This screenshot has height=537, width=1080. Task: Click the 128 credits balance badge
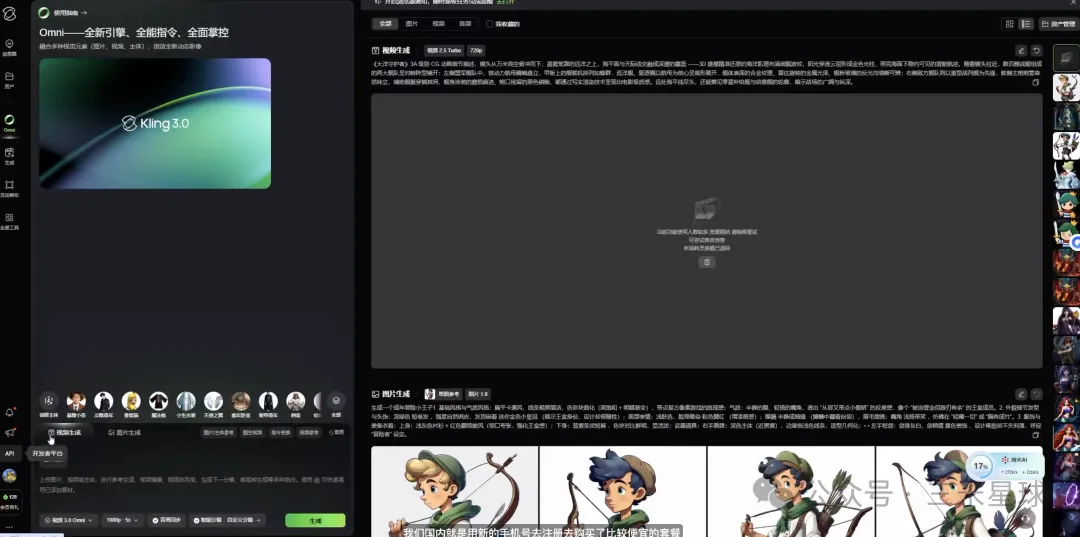(x=10, y=496)
